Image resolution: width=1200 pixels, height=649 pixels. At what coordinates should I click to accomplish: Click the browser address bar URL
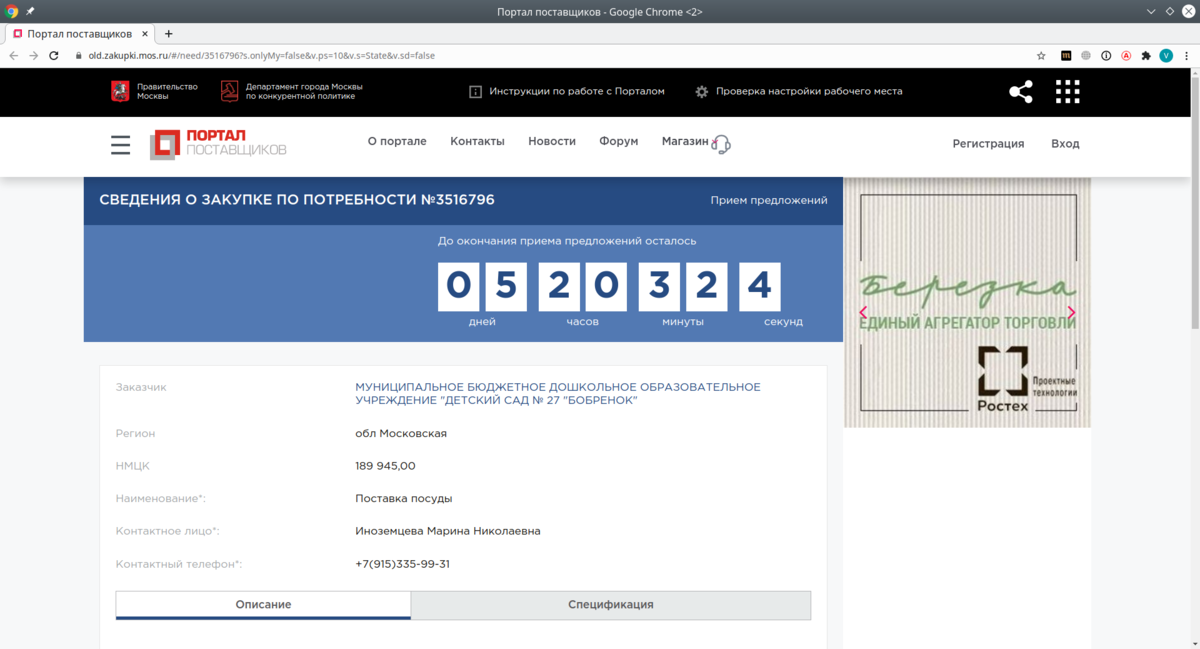261,56
